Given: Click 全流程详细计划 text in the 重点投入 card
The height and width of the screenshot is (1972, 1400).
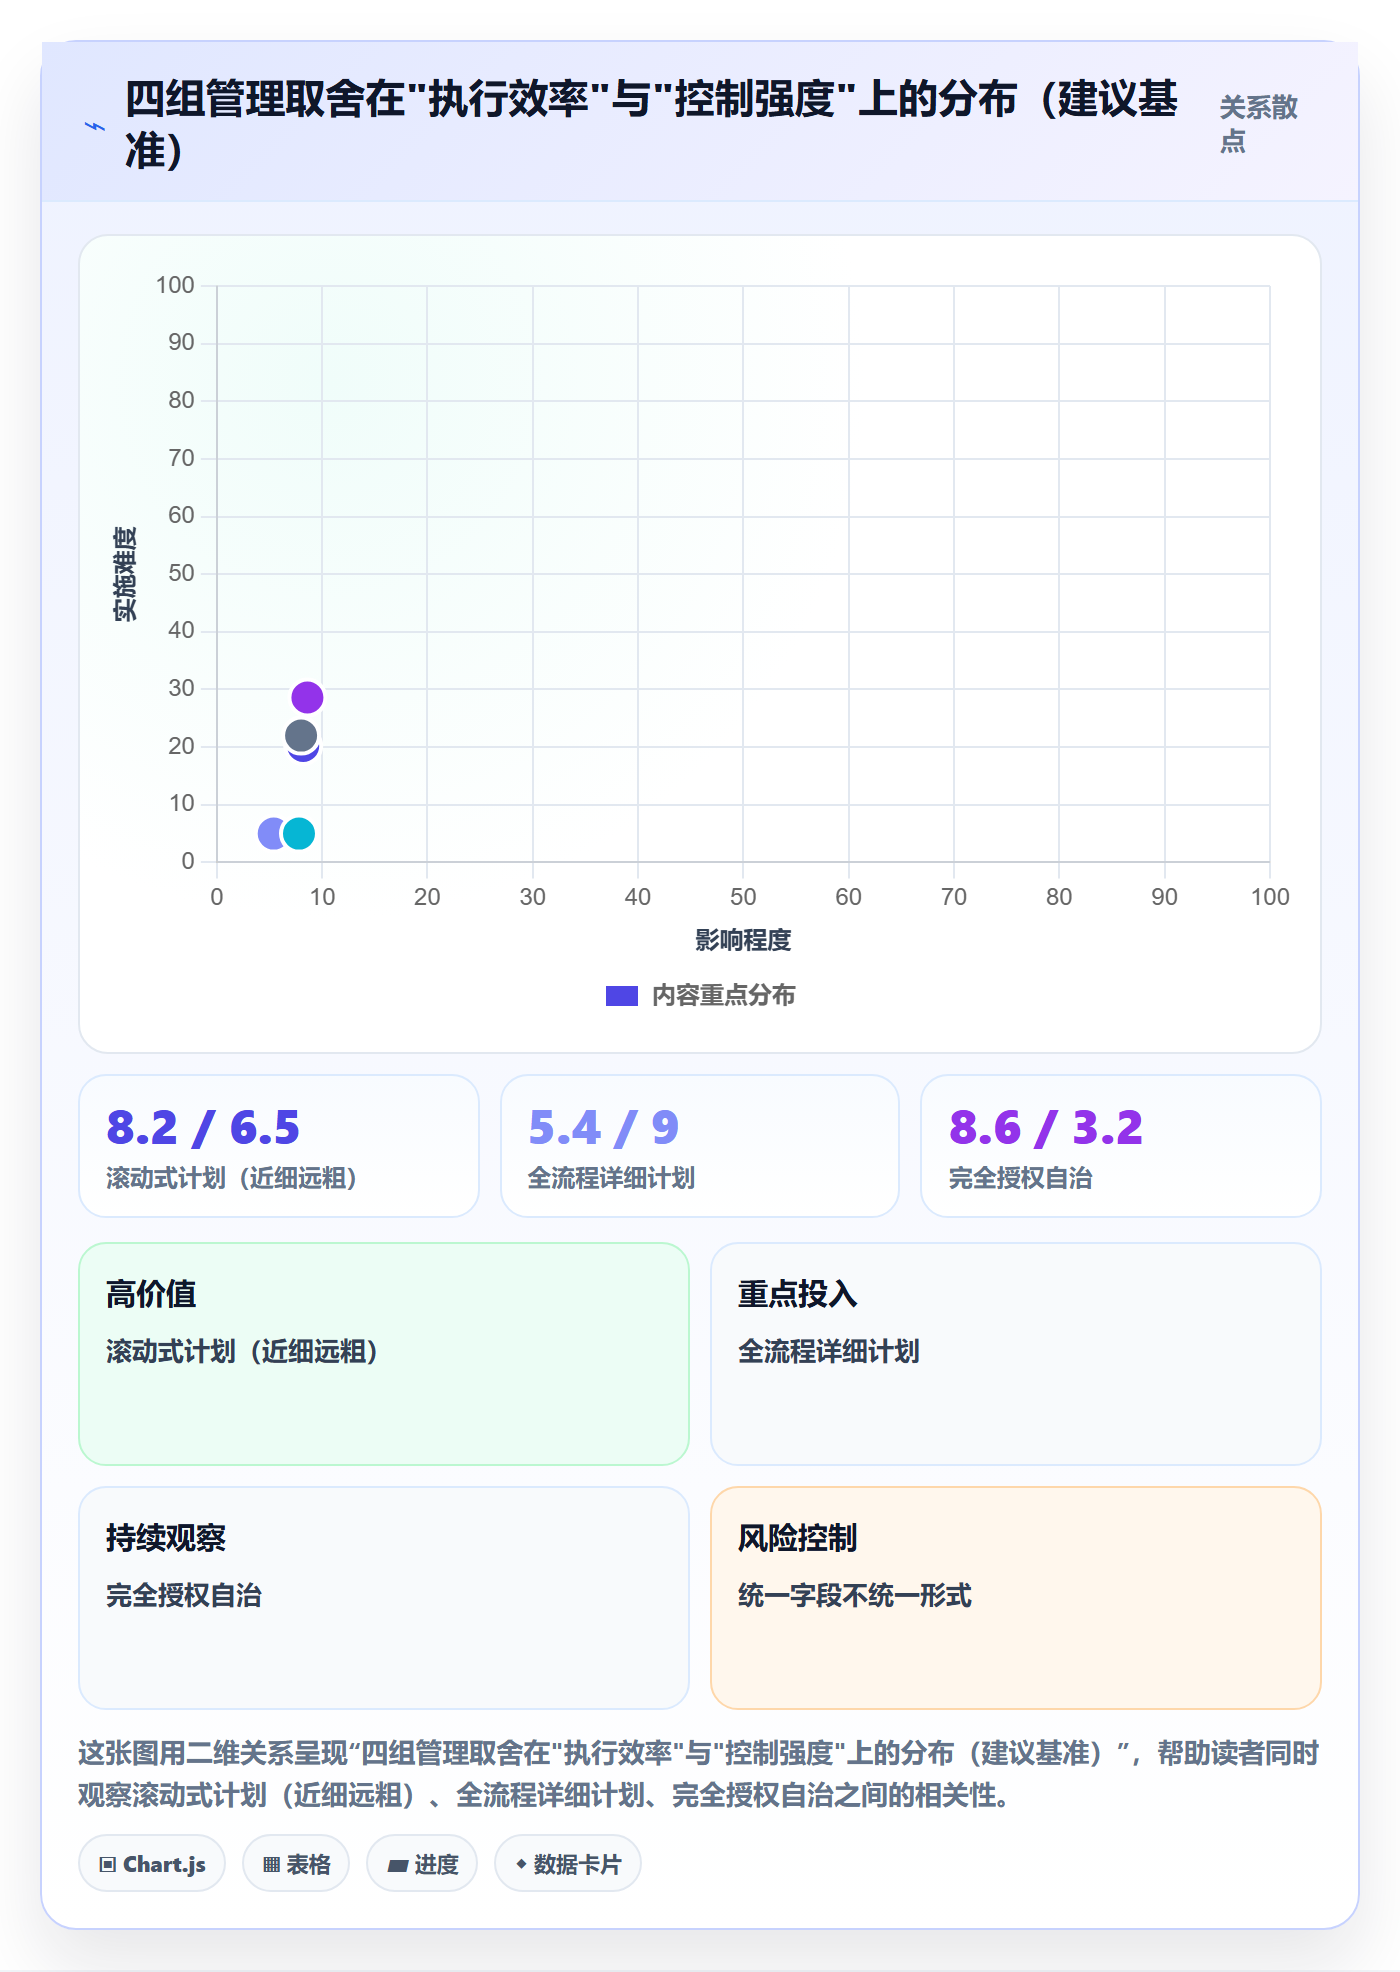Looking at the screenshot, I should [829, 1351].
